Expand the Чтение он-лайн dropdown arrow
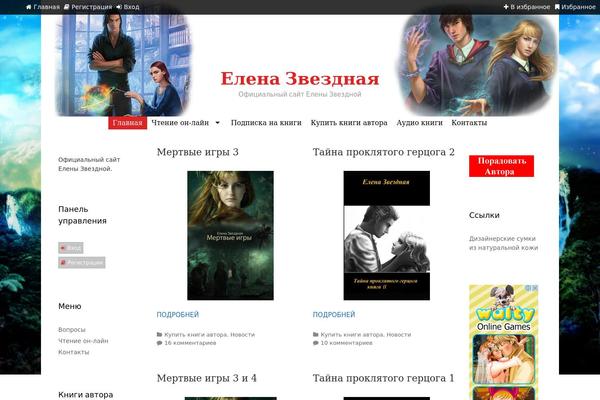This screenshot has height=400, width=600. [218, 123]
